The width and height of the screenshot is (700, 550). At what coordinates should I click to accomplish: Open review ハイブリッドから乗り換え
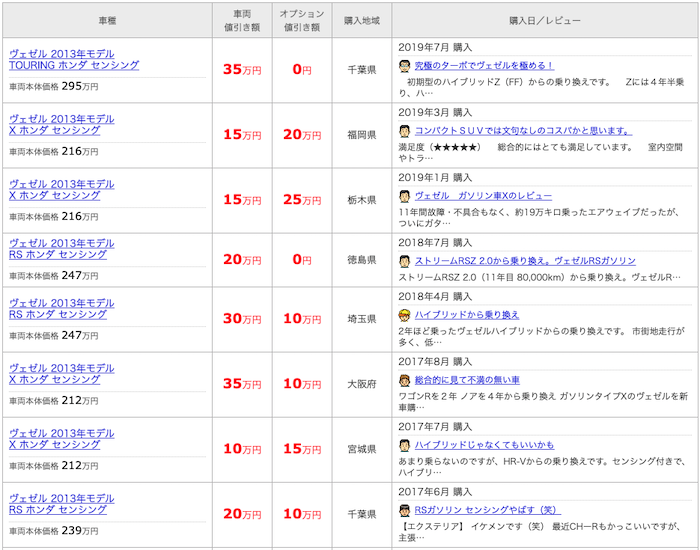pyautogui.click(x=467, y=315)
